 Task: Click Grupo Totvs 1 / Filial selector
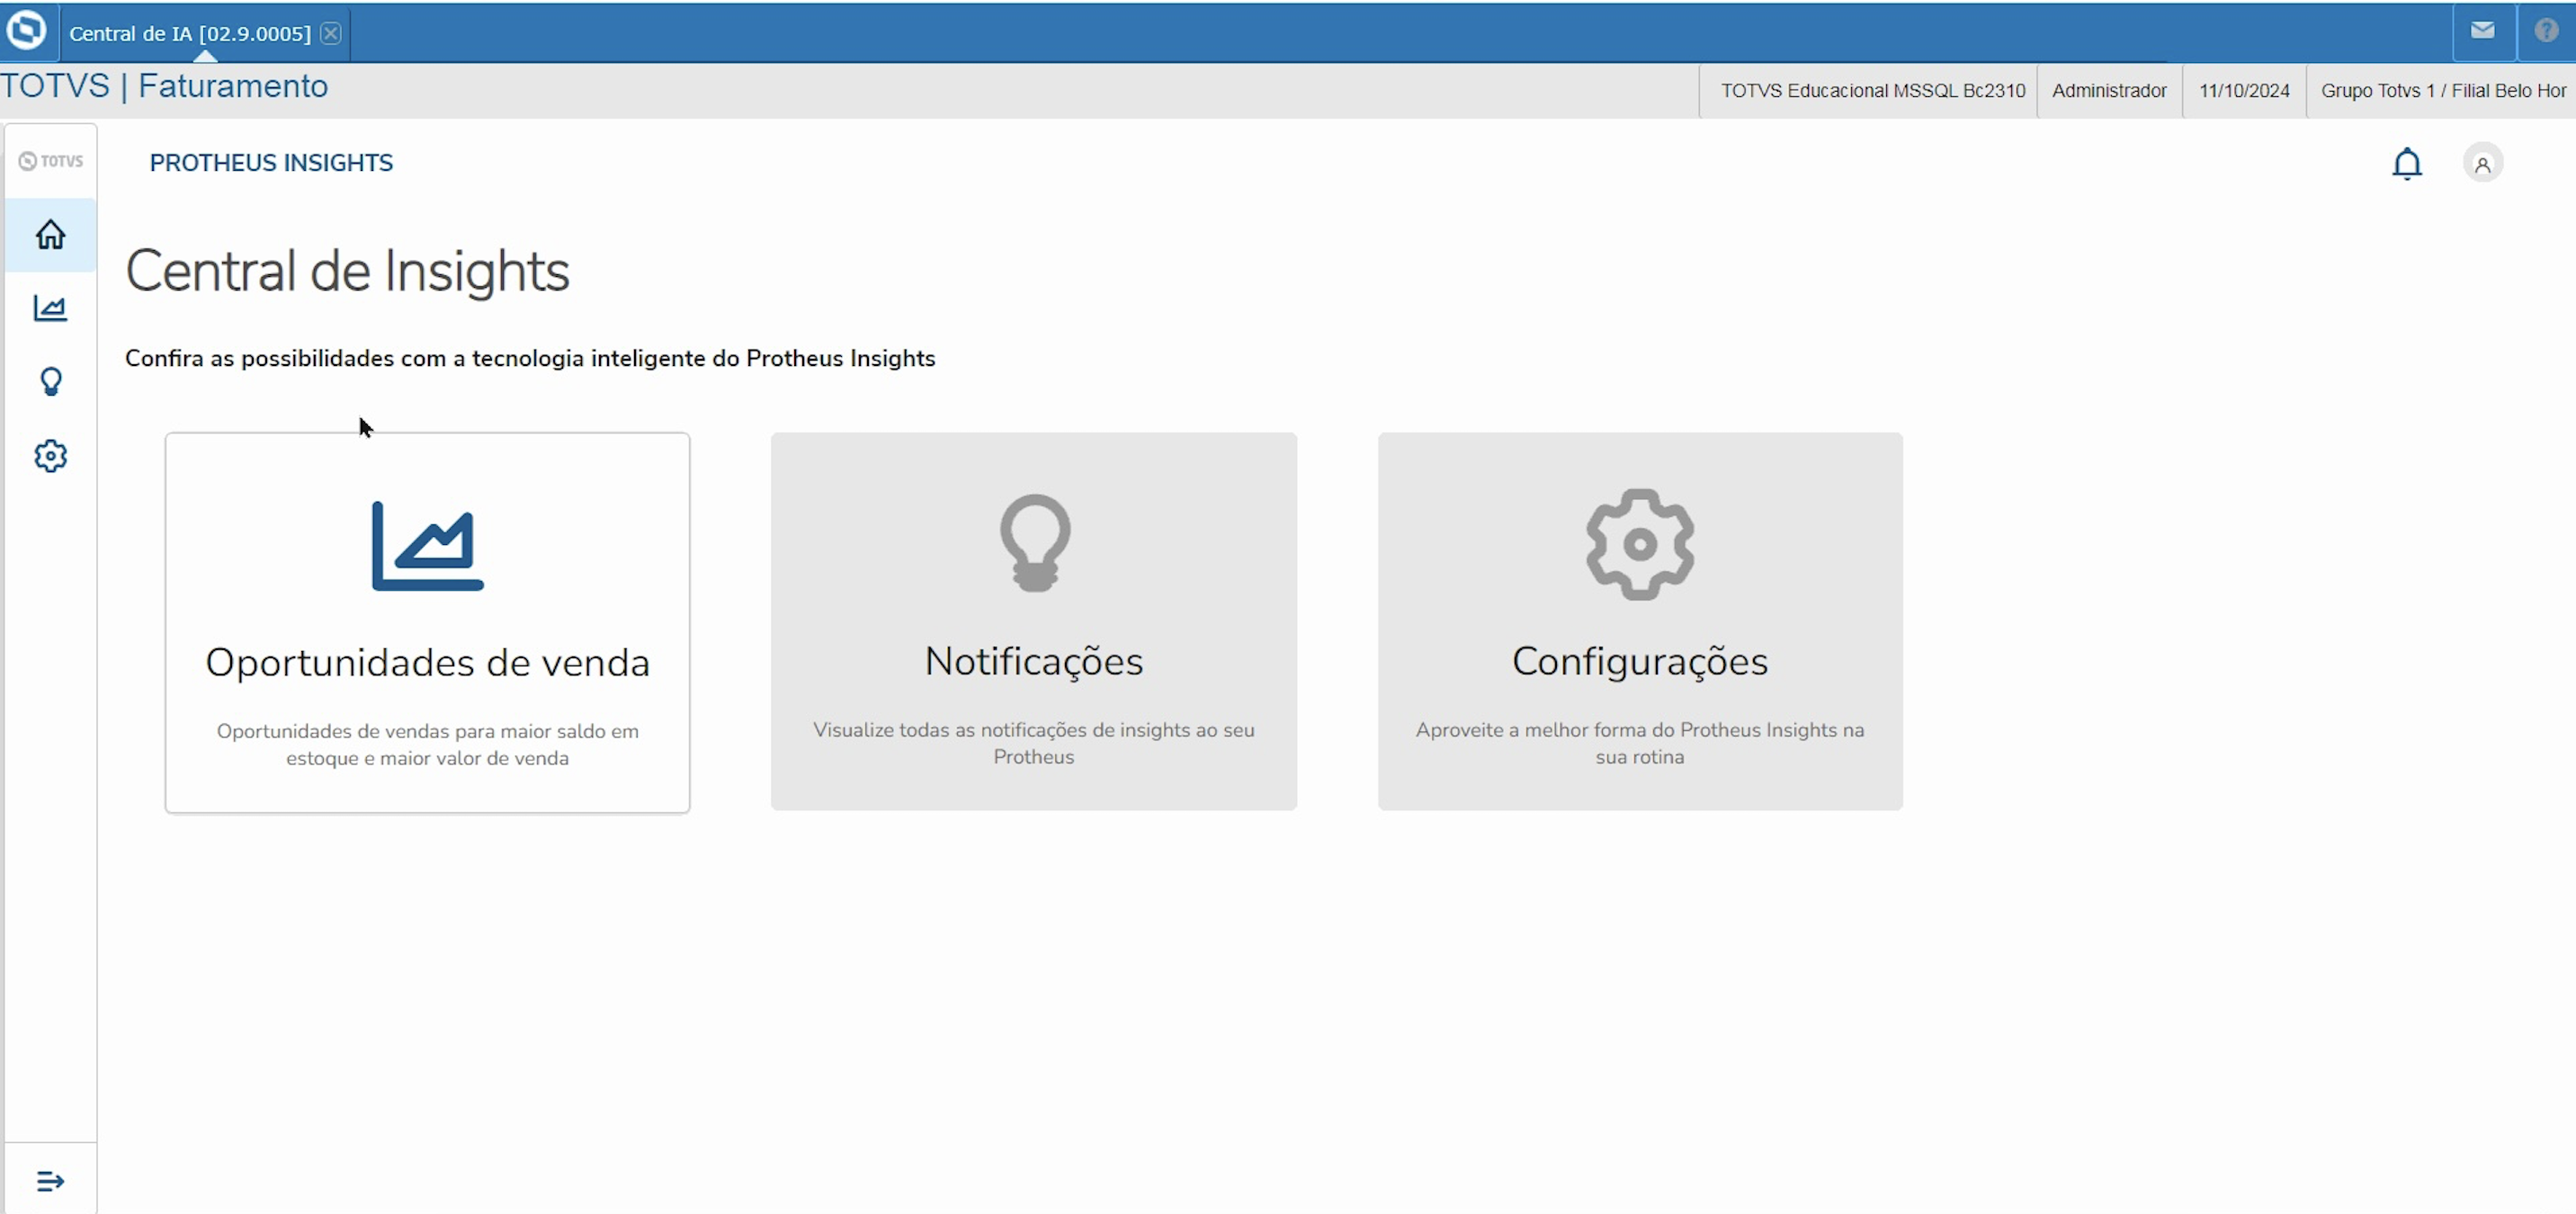point(2442,91)
